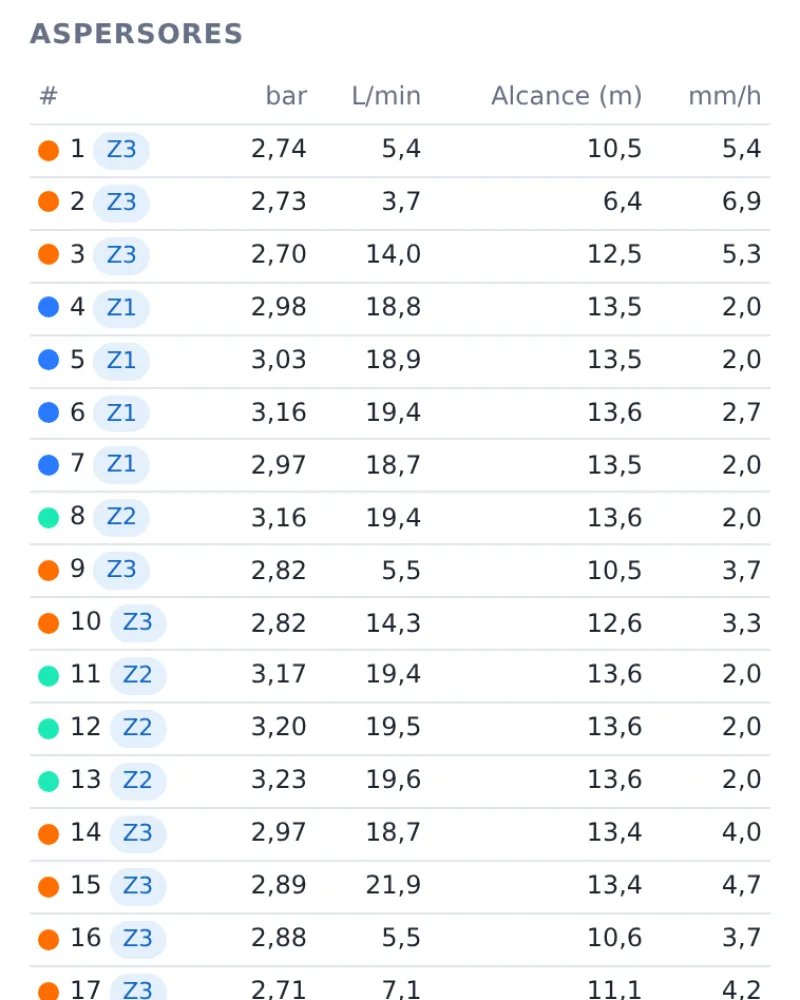The width and height of the screenshot is (800, 1000).
Task: Click the green dot of sprinkler 8
Action: click(x=48, y=518)
